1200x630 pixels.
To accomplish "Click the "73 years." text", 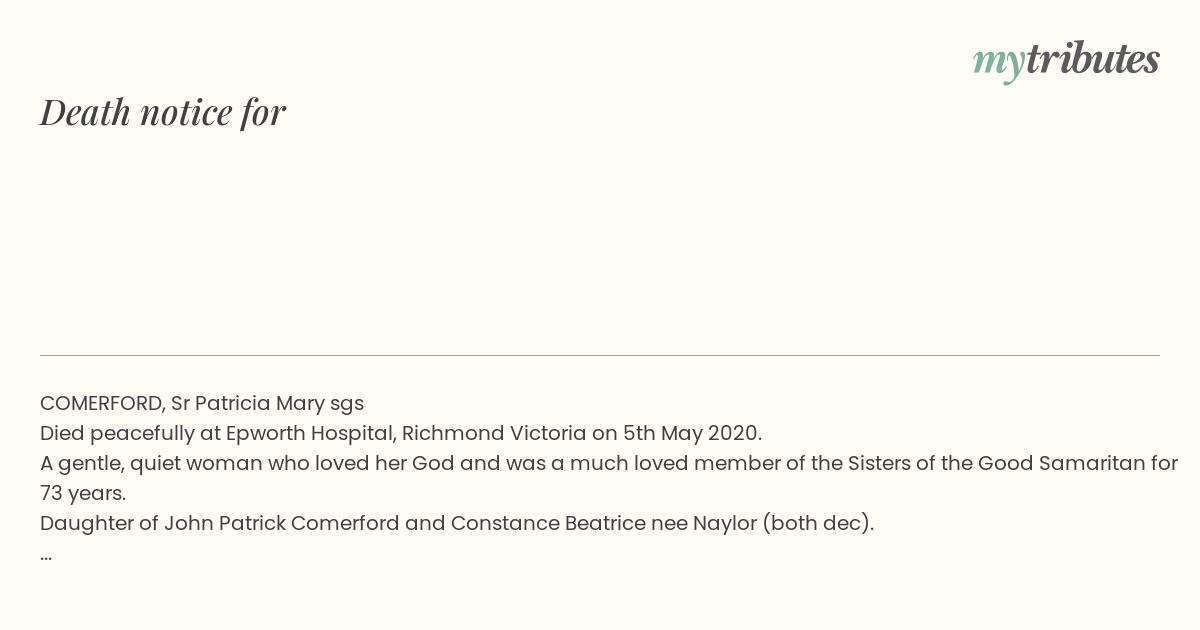I will [x=83, y=494].
